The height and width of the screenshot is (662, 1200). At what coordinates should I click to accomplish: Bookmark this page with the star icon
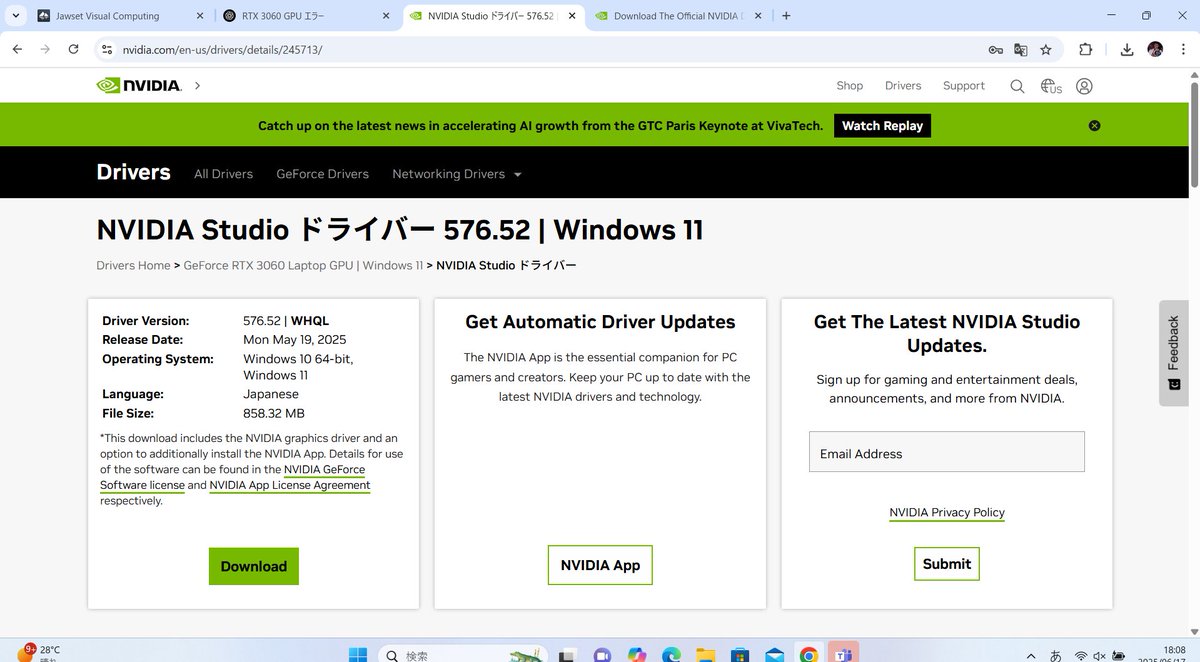pos(1046,49)
